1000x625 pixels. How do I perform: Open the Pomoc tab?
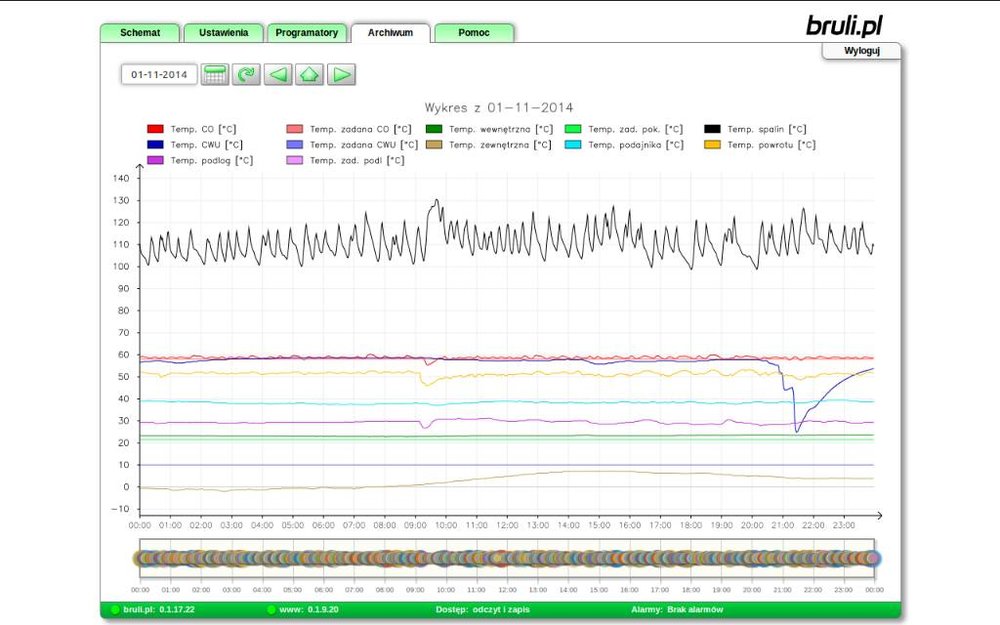474,33
